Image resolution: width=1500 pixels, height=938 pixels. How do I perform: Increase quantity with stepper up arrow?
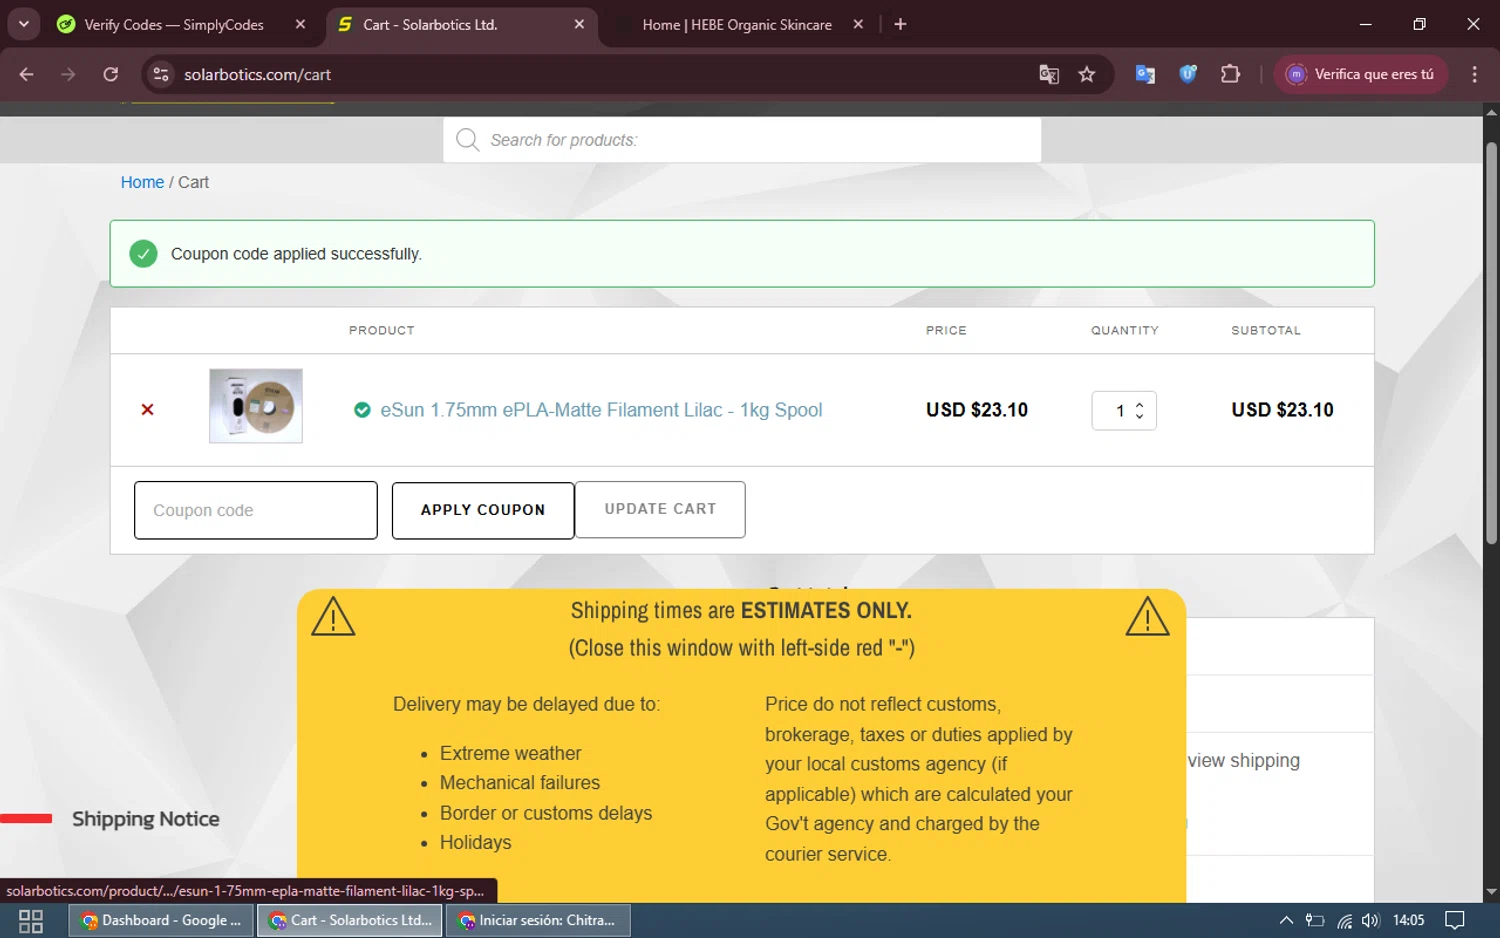(x=1139, y=404)
